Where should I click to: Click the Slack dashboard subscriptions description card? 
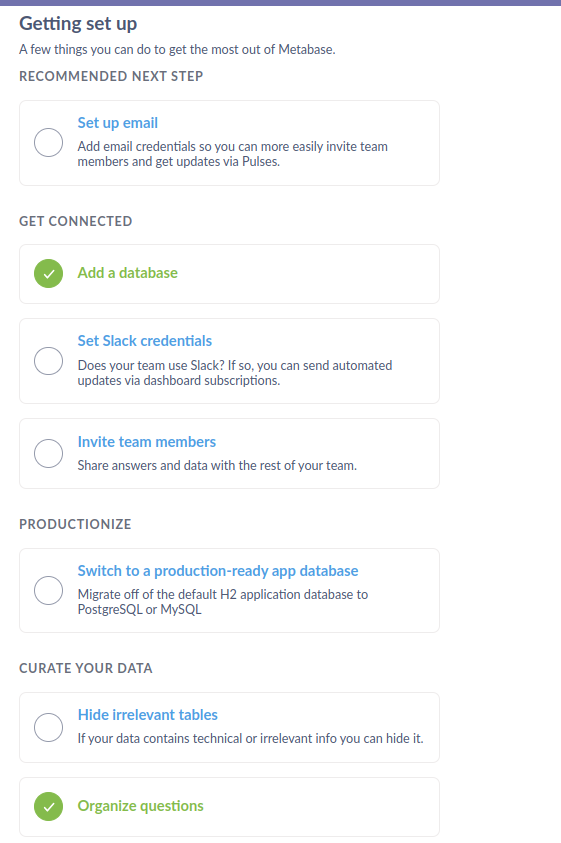(x=229, y=361)
